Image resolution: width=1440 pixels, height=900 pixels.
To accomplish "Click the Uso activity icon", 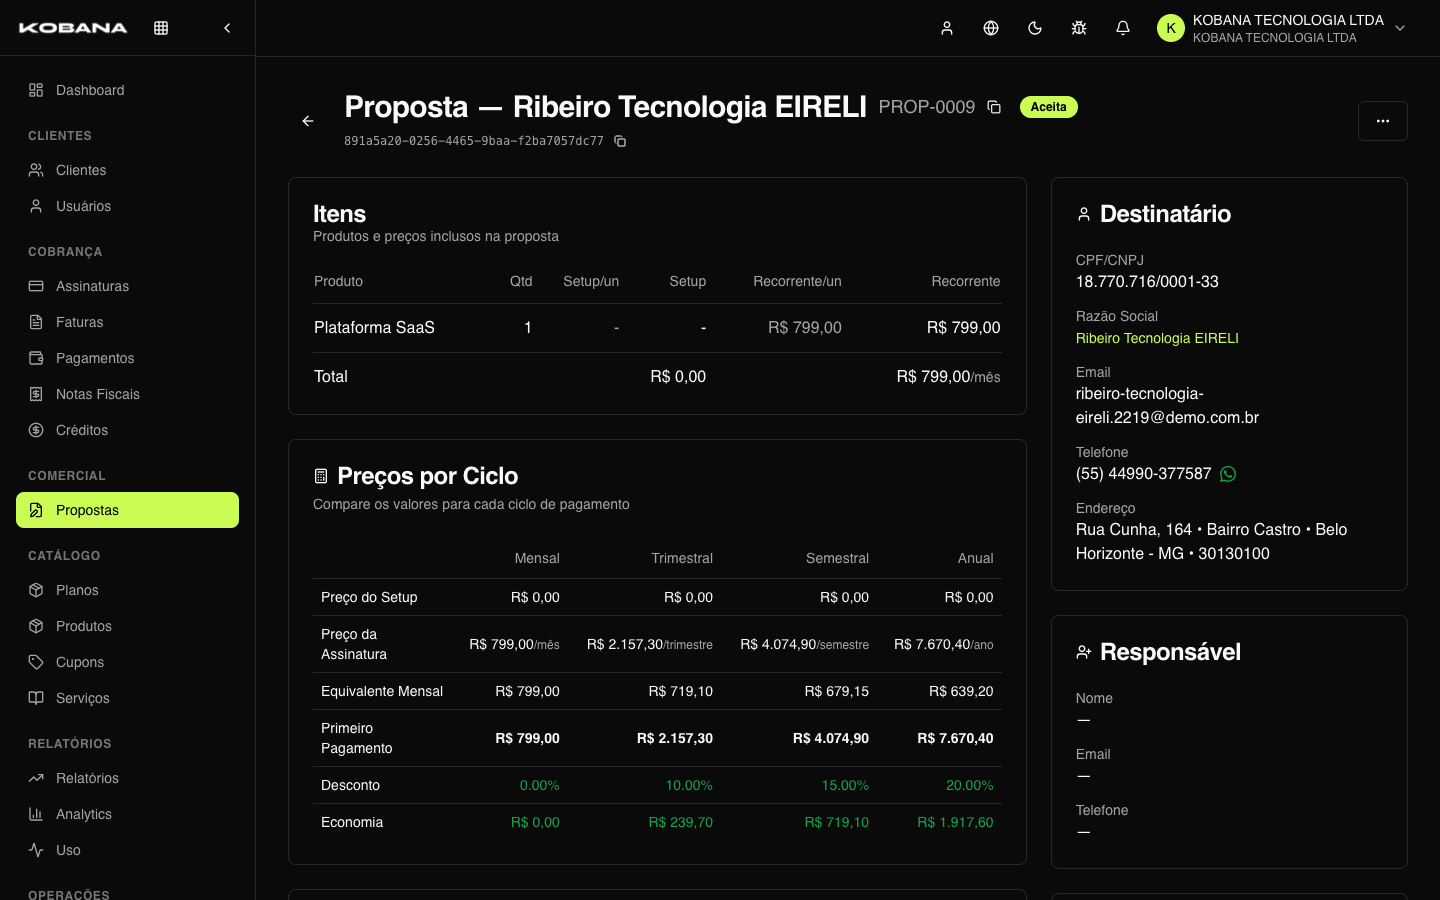I will click(x=36, y=850).
